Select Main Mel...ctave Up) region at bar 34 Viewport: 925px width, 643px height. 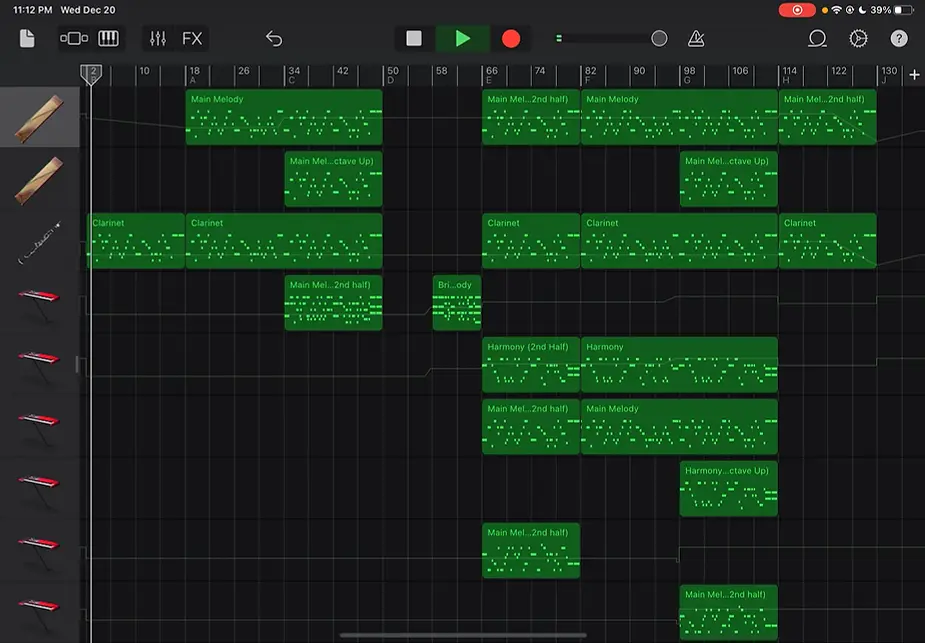click(x=333, y=179)
